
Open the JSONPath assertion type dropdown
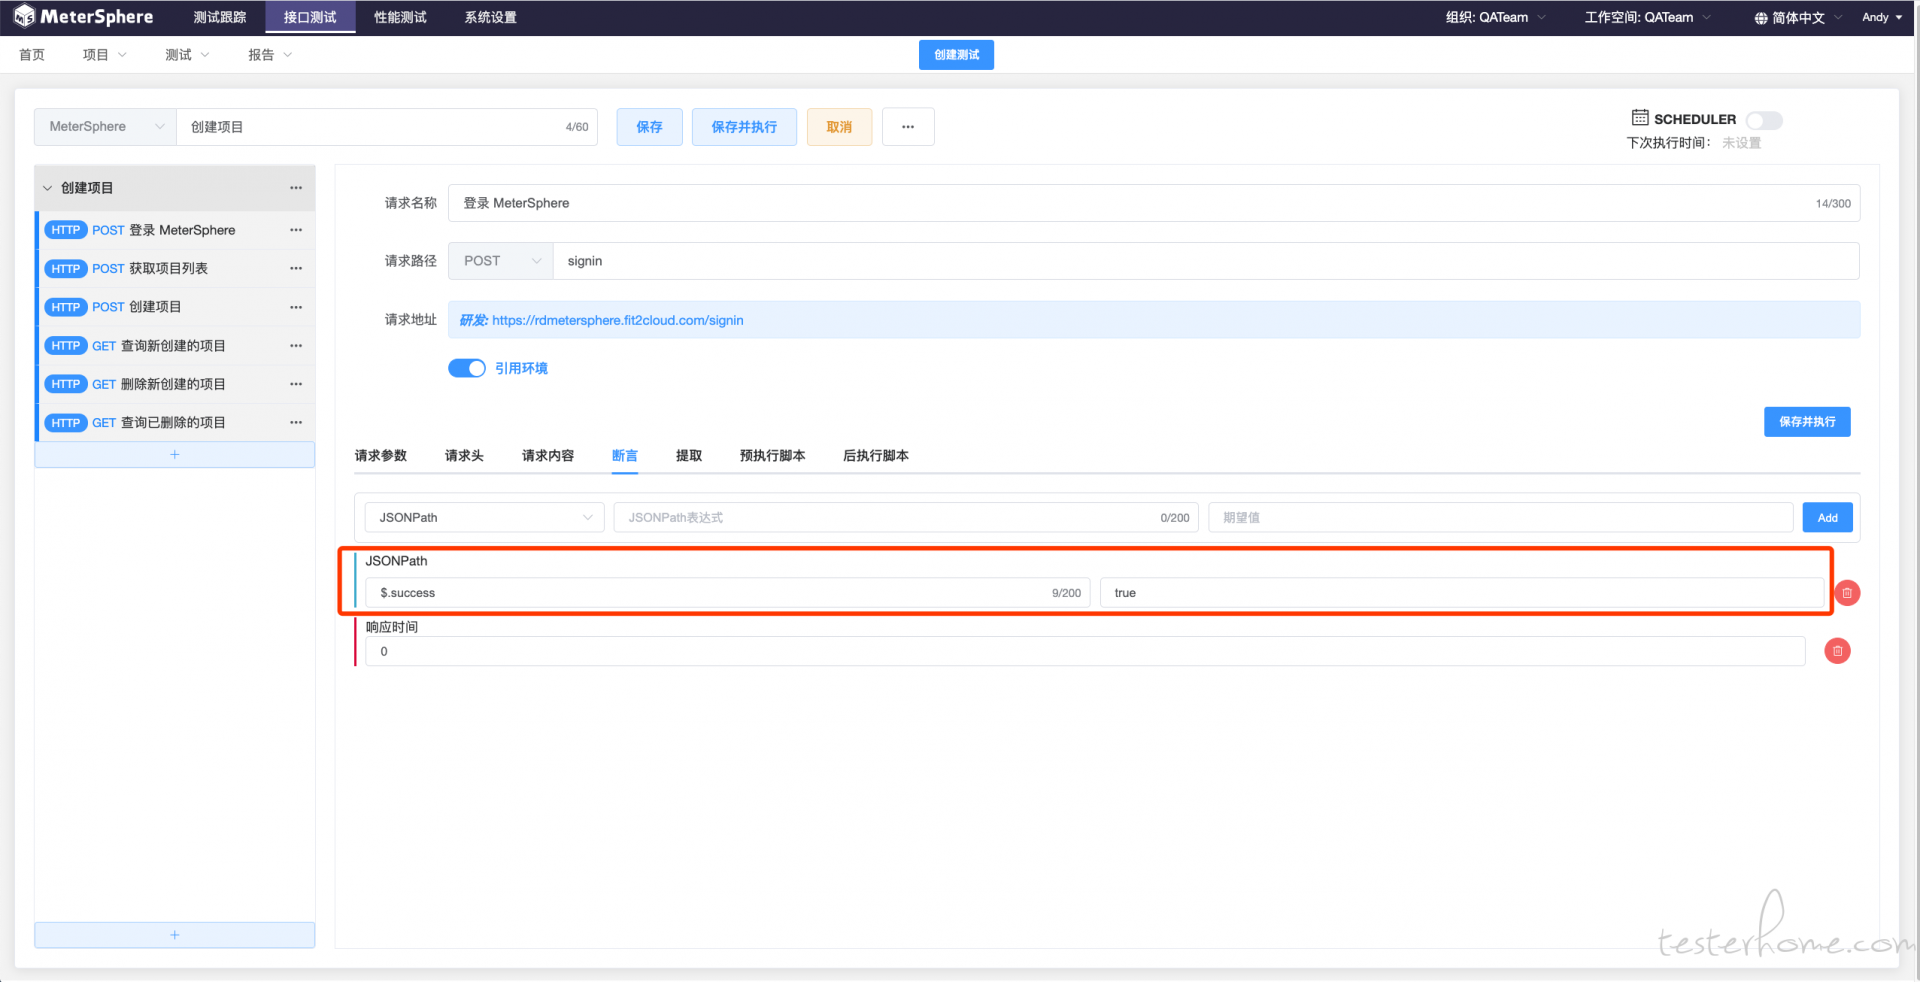tap(485, 518)
